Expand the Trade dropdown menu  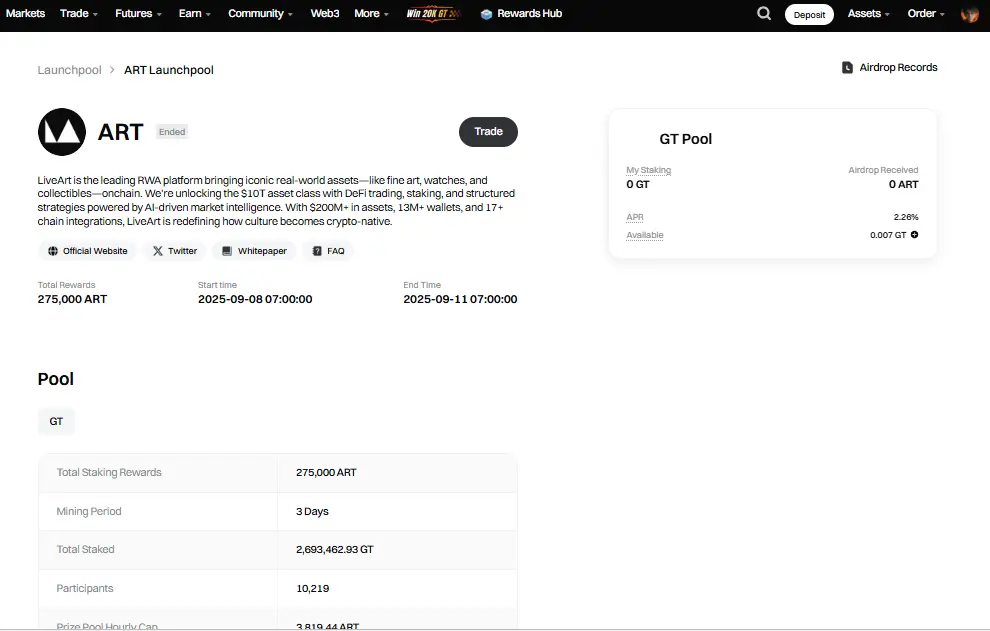[79, 13]
